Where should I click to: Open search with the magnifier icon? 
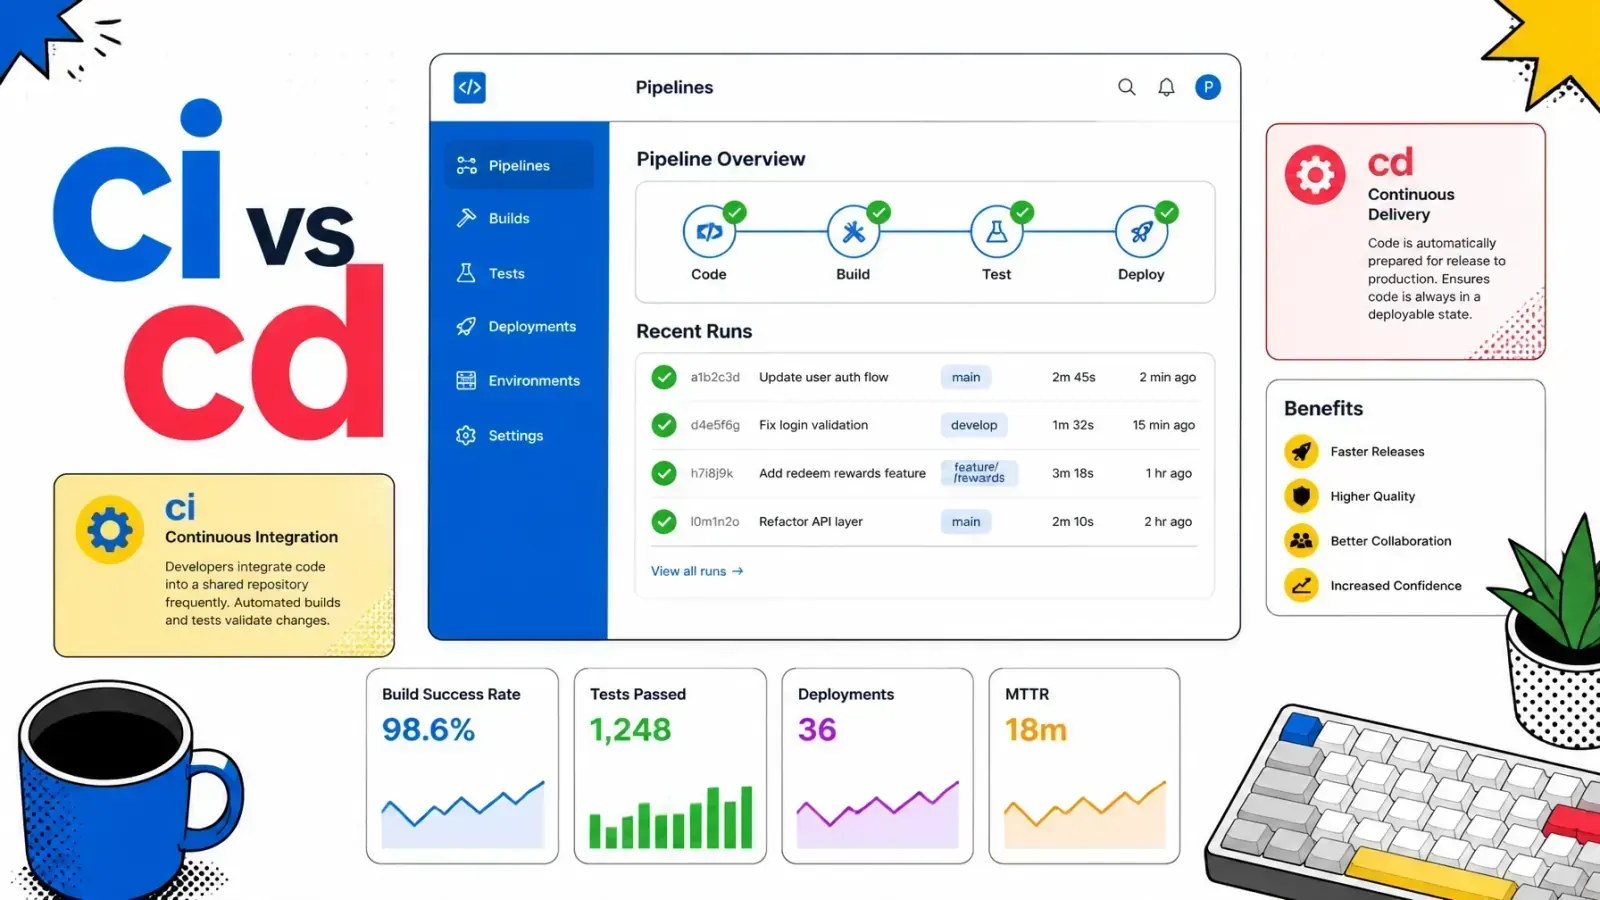tap(1127, 87)
